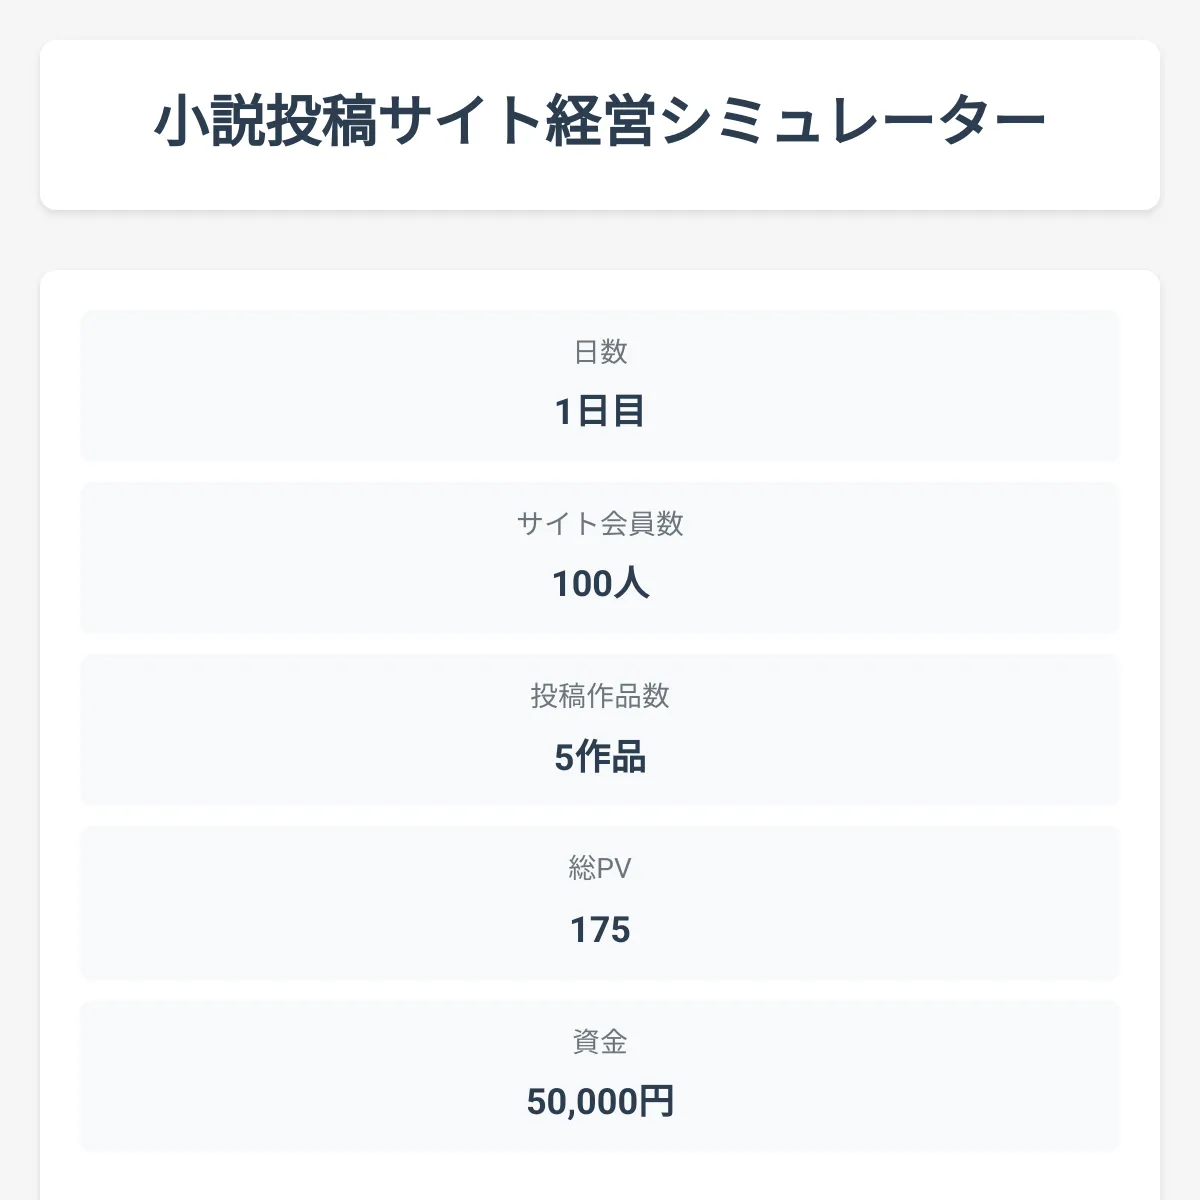Viewport: 1200px width, 1200px height.
Task: Click the left empty area of 総PV card
Action: [250, 902]
